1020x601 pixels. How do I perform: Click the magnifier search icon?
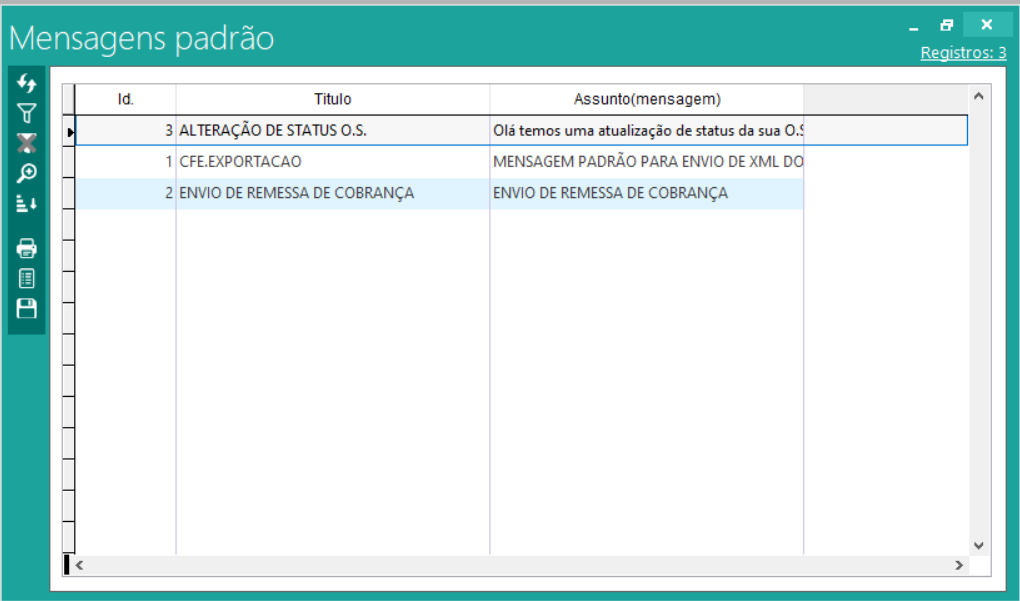pos(27,173)
